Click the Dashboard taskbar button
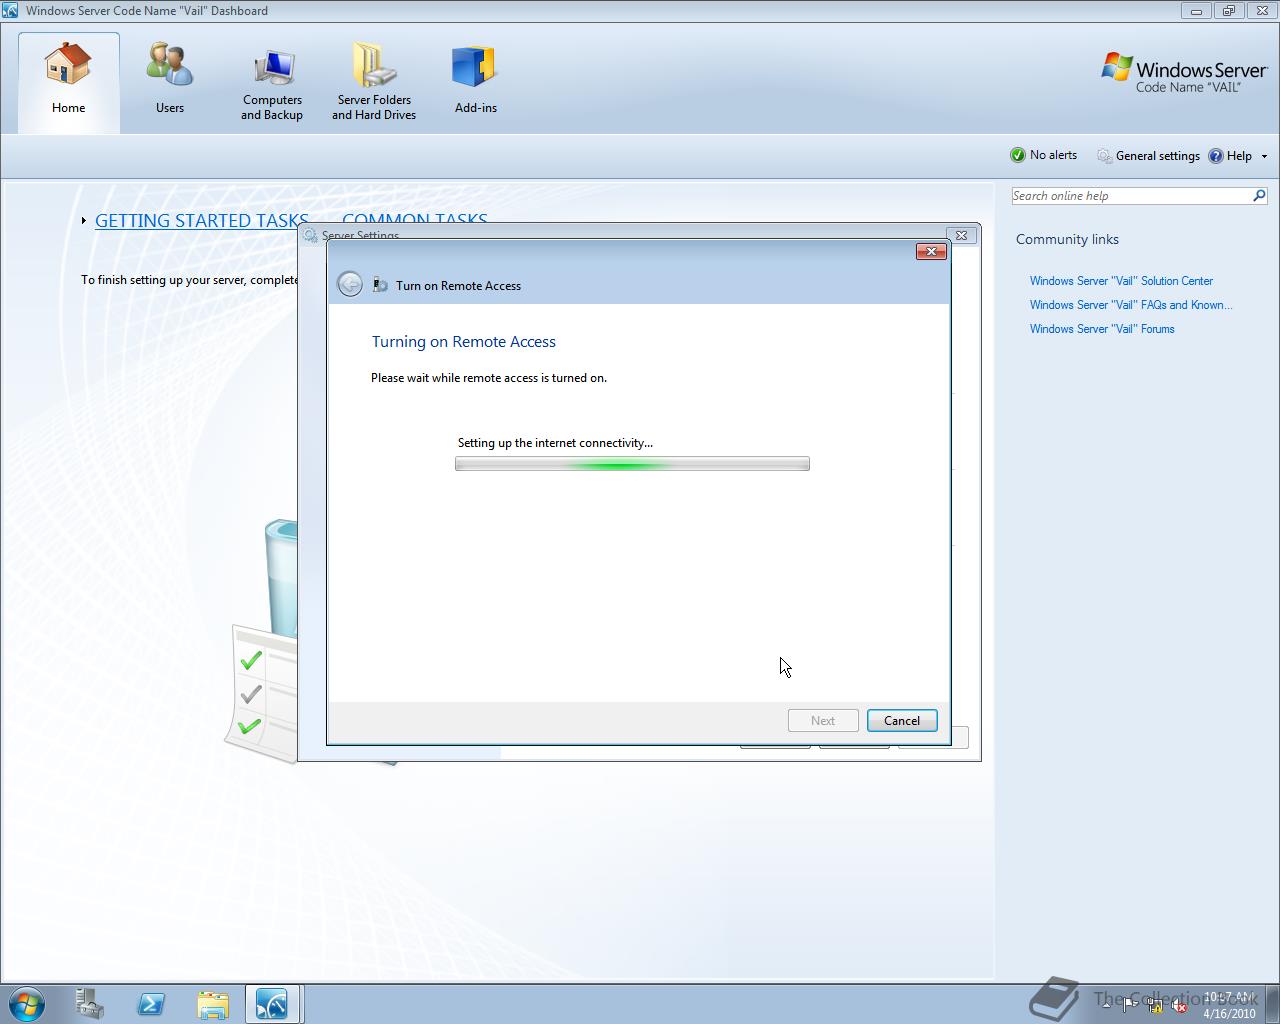Viewport: 1280px width, 1024px height. coord(272,1004)
